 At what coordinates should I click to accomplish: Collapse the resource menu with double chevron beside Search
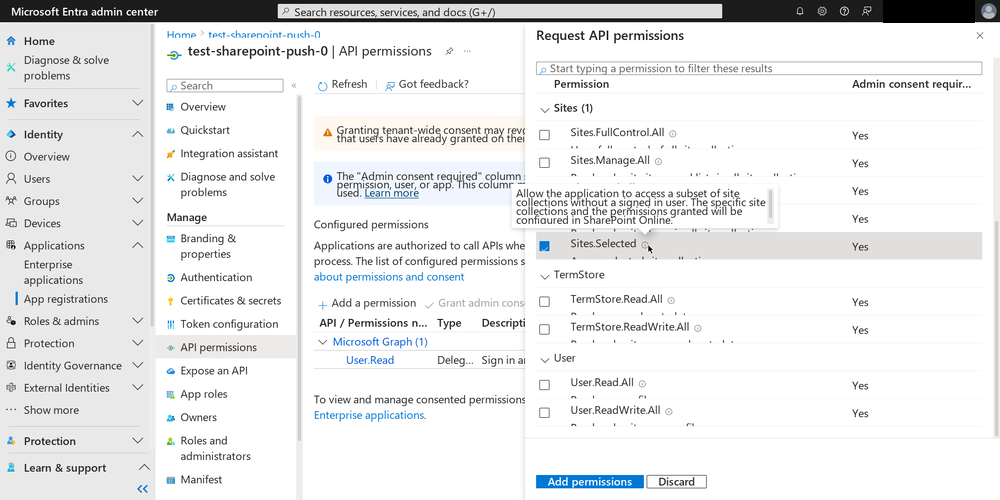coord(294,85)
